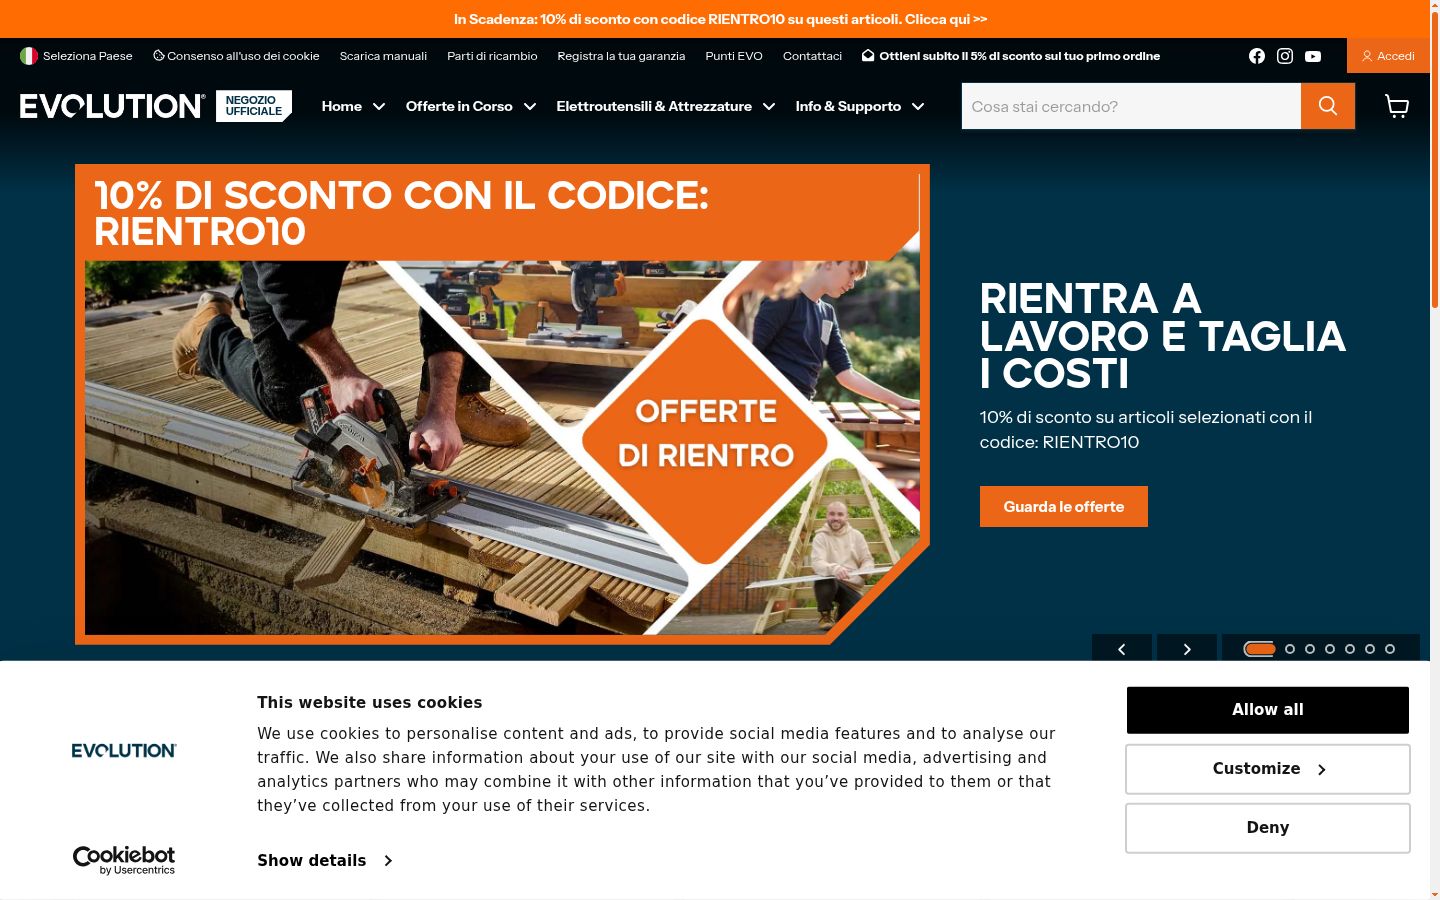This screenshot has width=1440, height=900.
Task: Open Registra la tua garanzia
Action: 621,56
